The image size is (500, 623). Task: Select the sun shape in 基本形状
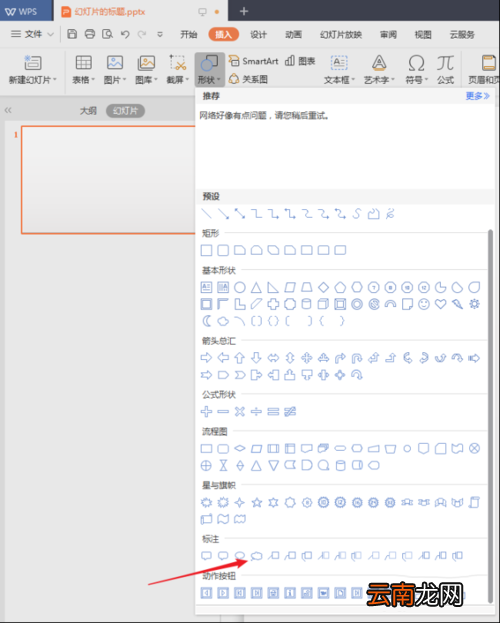[x=474, y=304]
